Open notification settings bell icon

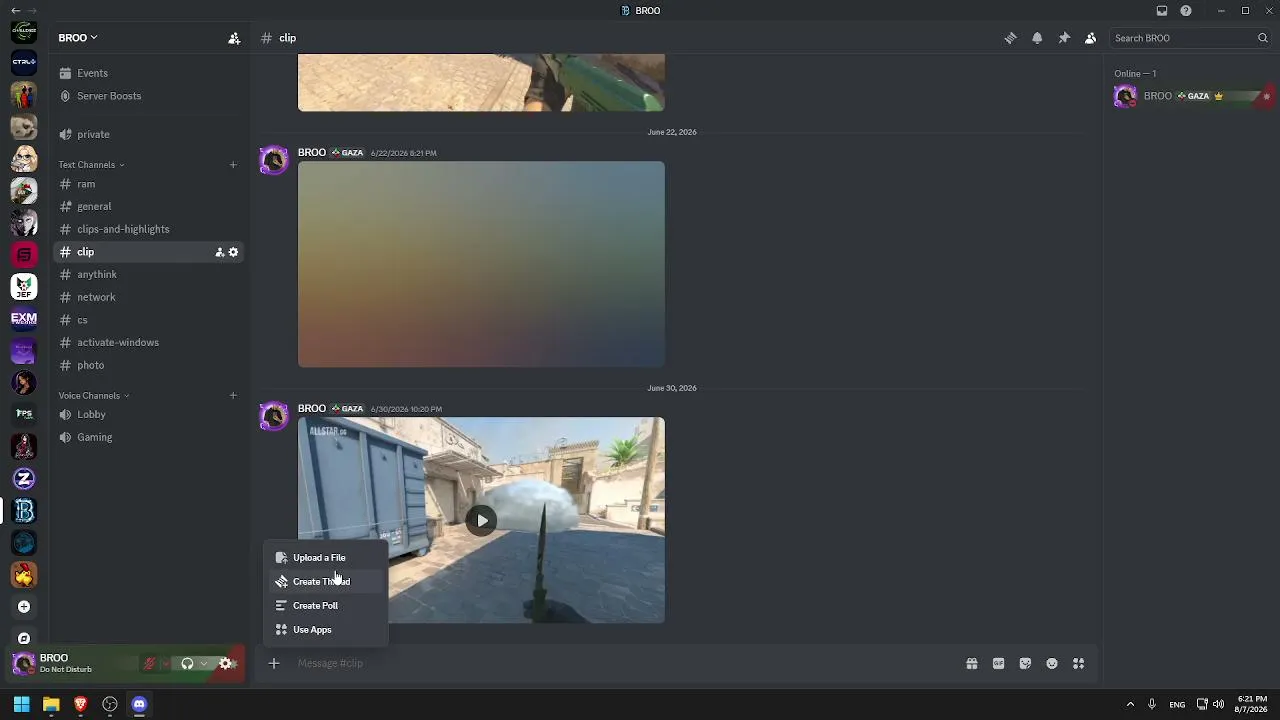(1037, 38)
